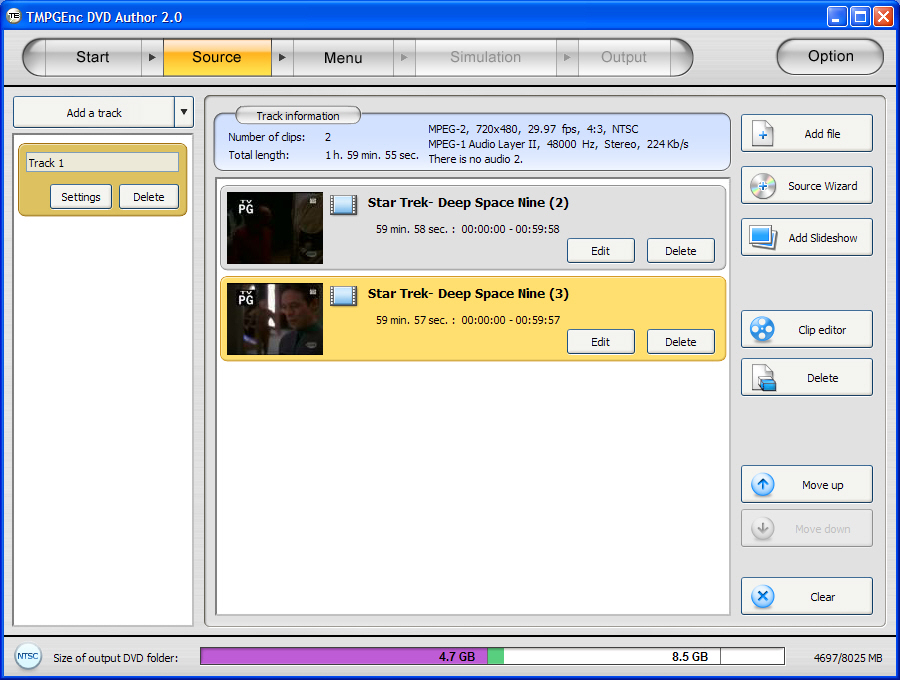The width and height of the screenshot is (900, 680).
Task: Open the Option button
Action: [x=830, y=56]
